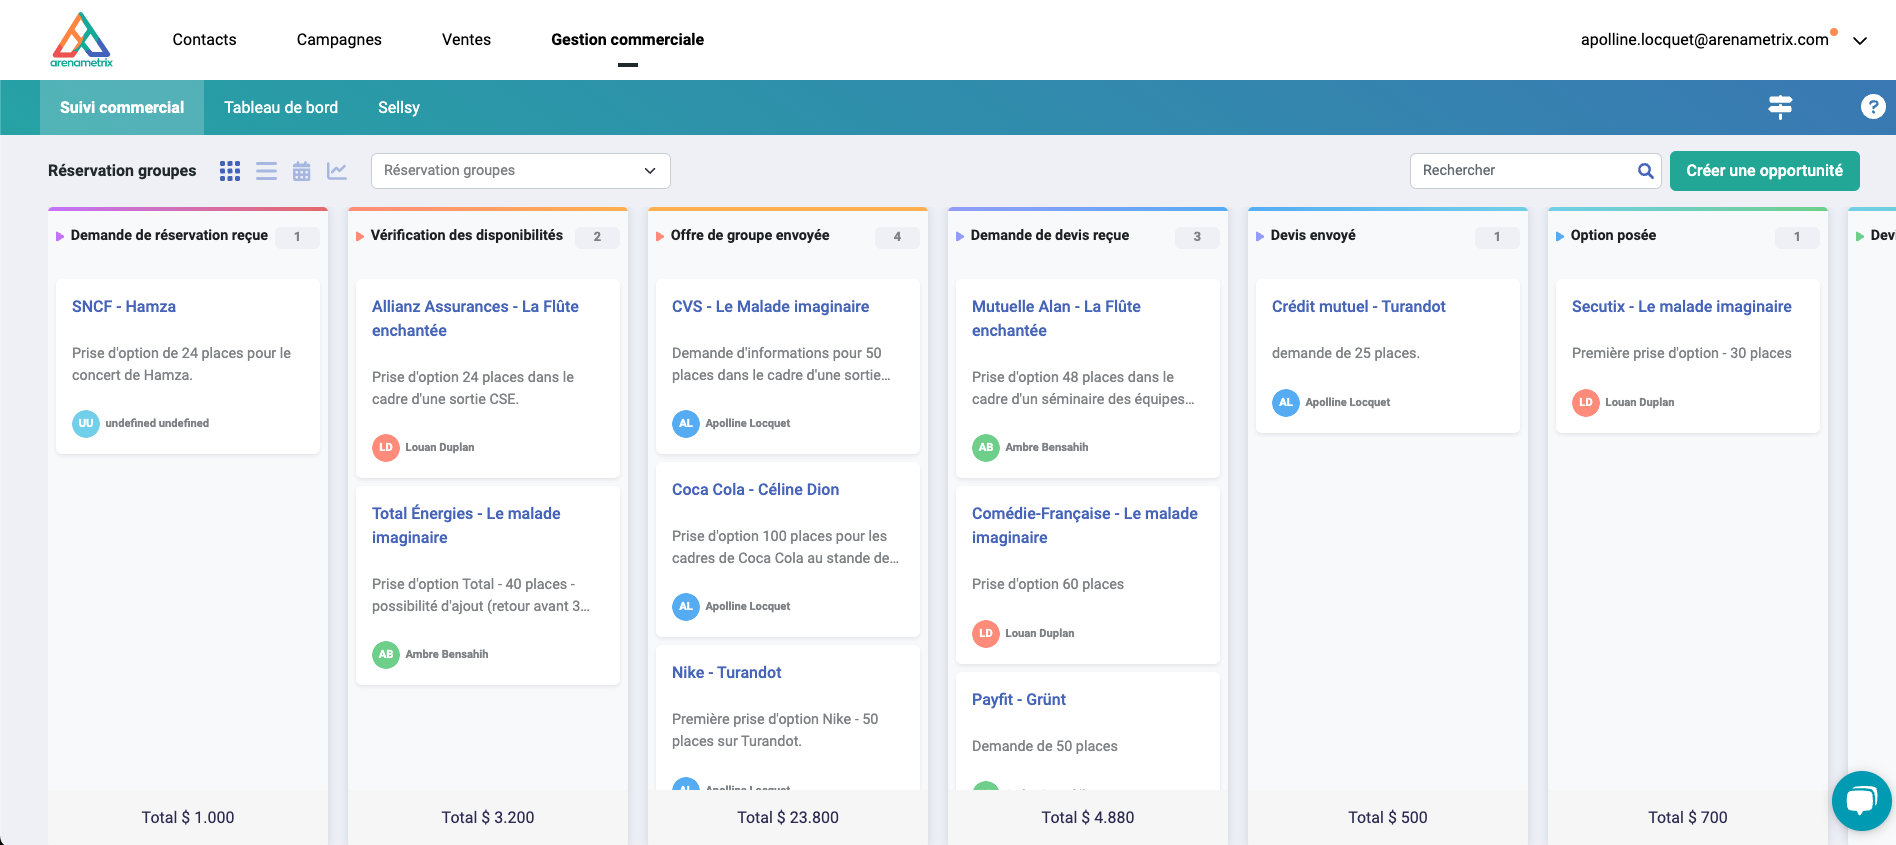Image resolution: width=1896 pixels, height=845 pixels.
Task: Click AL avatar on CVS card
Action: [686, 423]
